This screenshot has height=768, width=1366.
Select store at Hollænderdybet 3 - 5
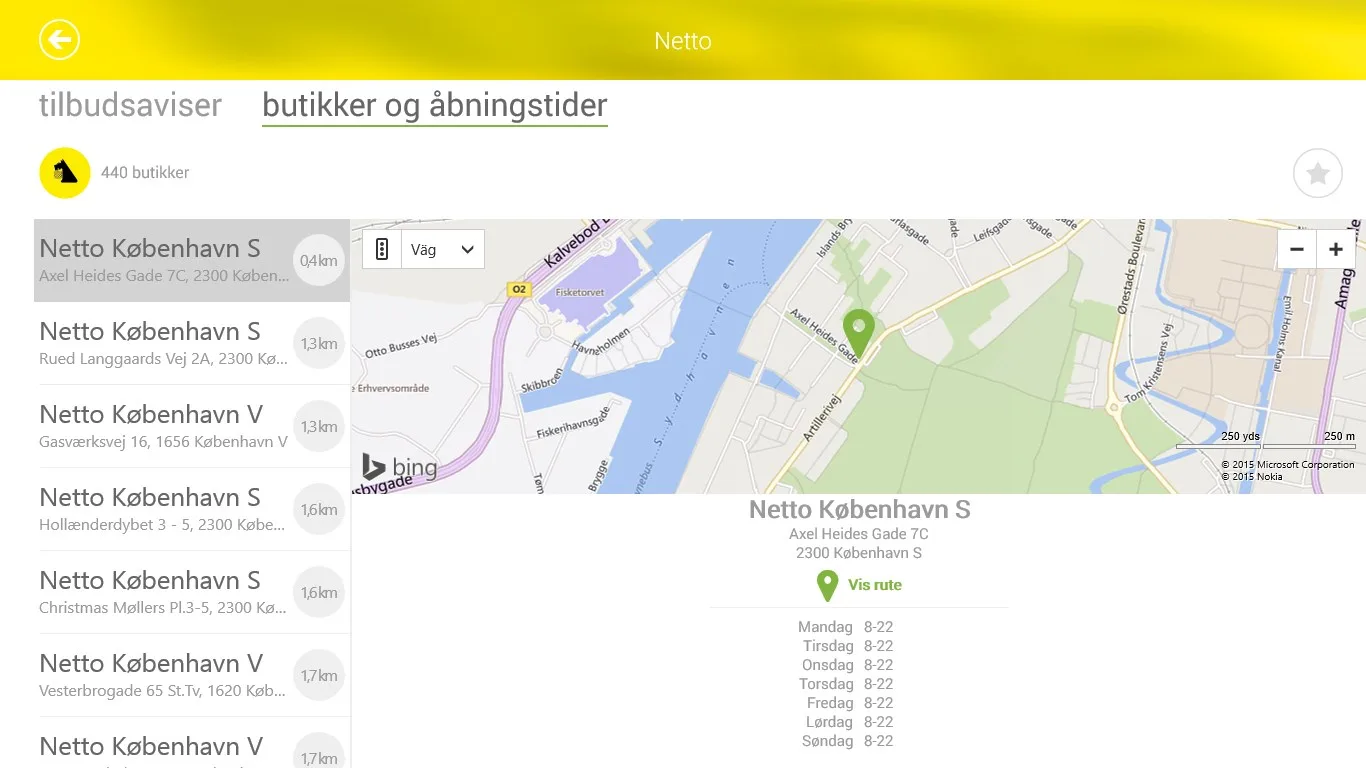(192, 510)
